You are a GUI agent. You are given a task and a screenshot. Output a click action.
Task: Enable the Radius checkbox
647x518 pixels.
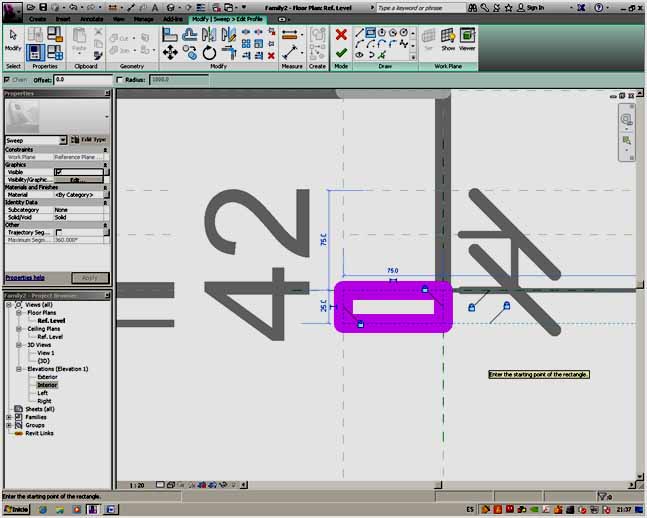pyautogui.click(x=121, y=79)
